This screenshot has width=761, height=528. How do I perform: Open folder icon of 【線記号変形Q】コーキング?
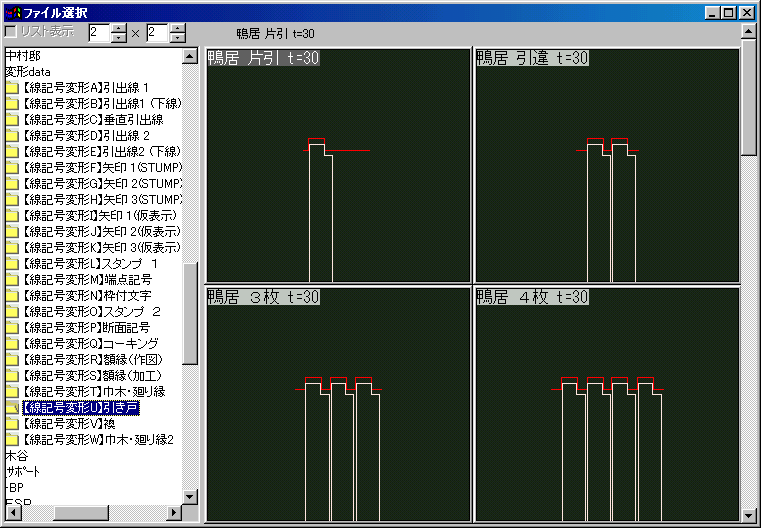12,344
